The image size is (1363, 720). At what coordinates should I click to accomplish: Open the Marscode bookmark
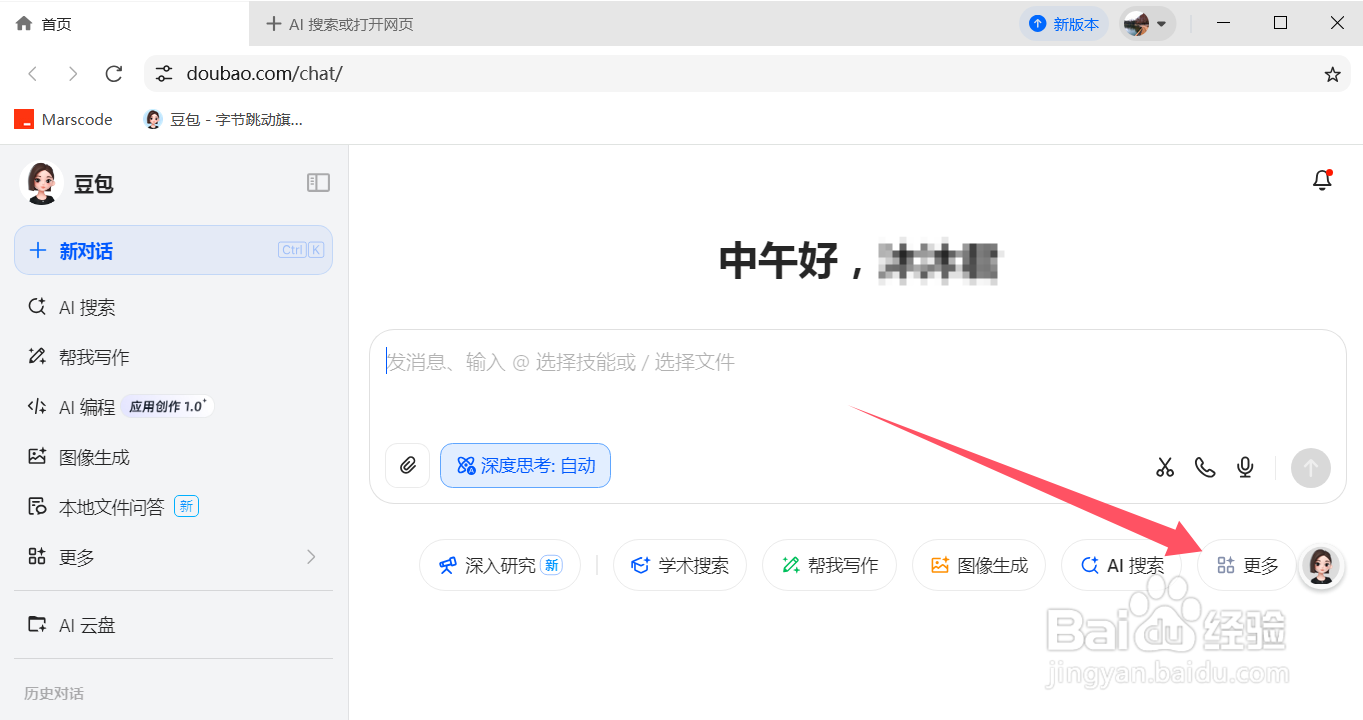63,119
